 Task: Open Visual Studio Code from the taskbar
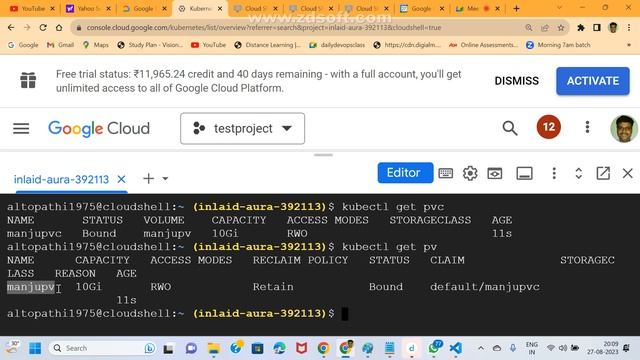point(456,348)
